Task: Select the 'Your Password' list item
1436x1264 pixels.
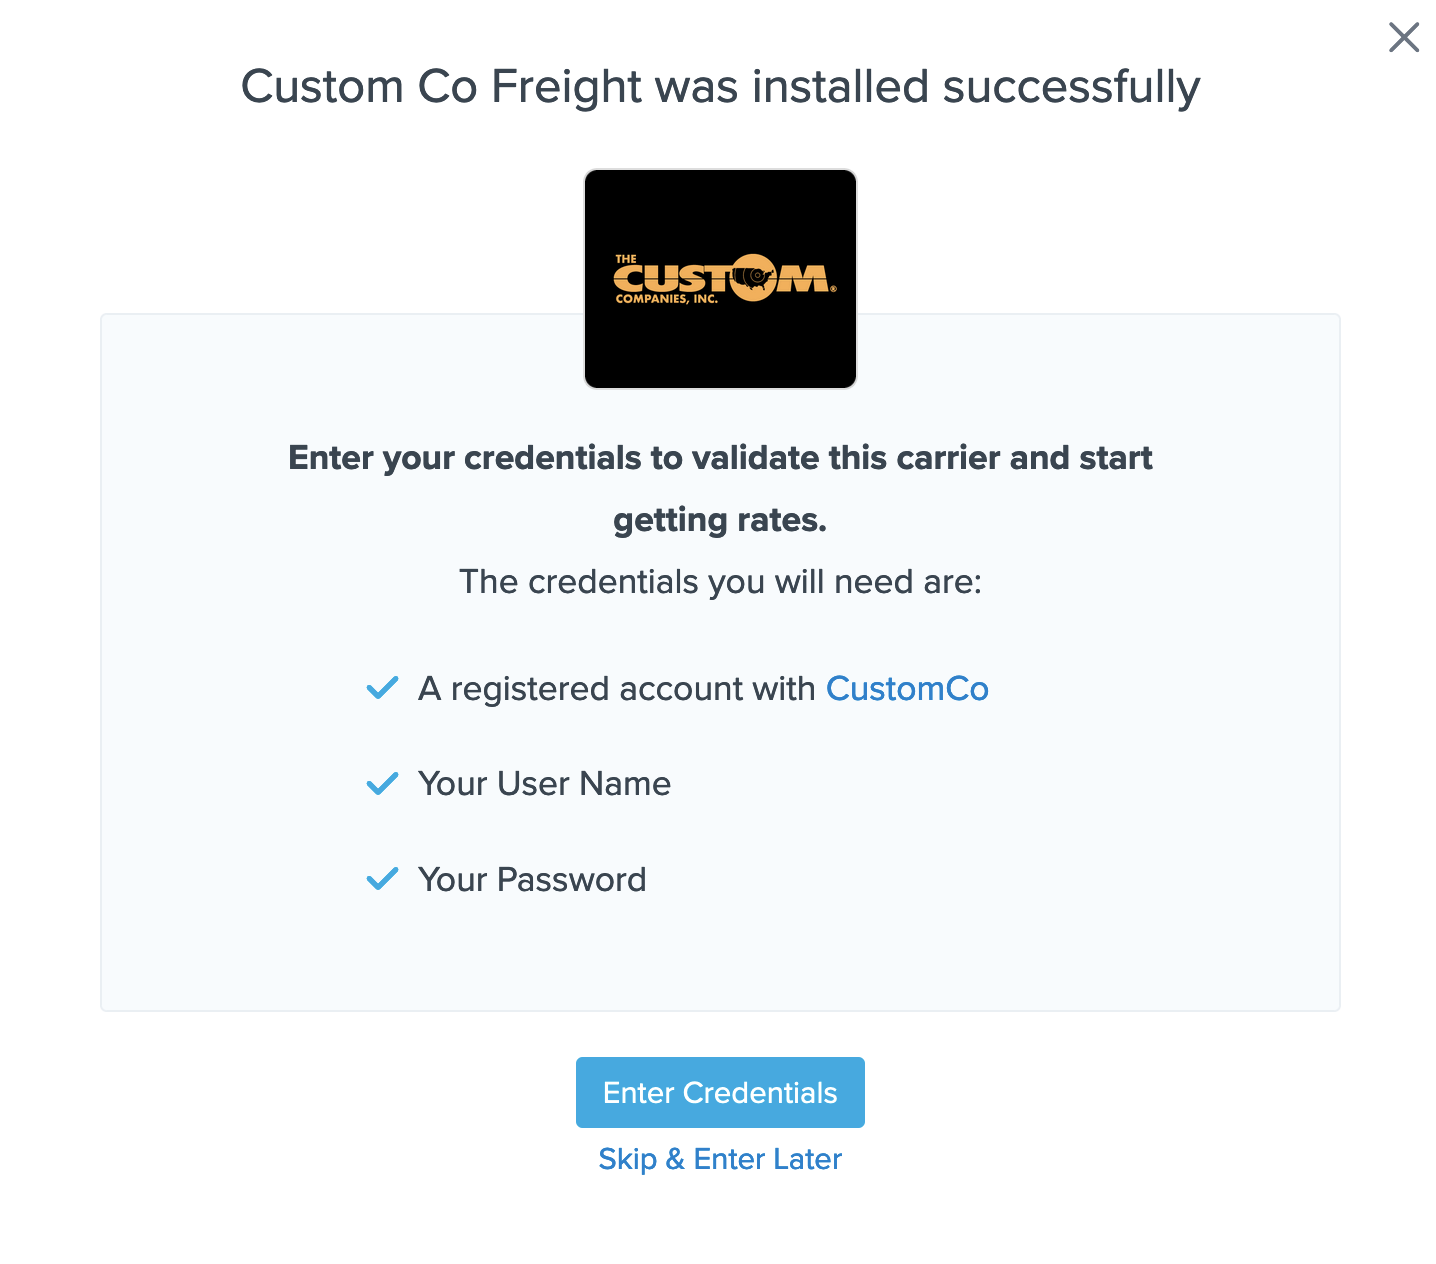Action: pyautogui.click(x=532, y=880)
